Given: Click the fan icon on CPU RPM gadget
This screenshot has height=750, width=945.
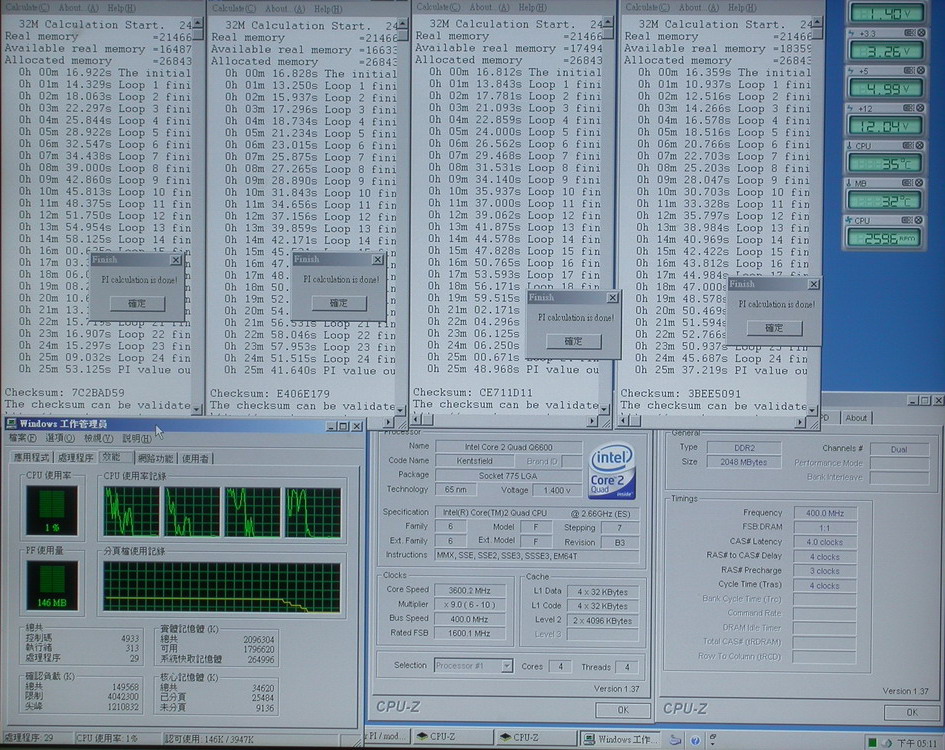Looking at the screenshot, I should point(849,221).
